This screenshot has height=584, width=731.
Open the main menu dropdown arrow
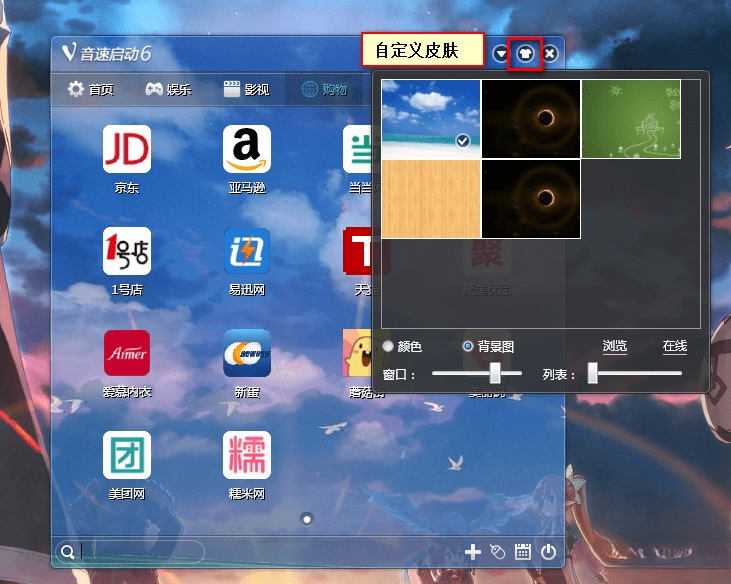(501, 54)
